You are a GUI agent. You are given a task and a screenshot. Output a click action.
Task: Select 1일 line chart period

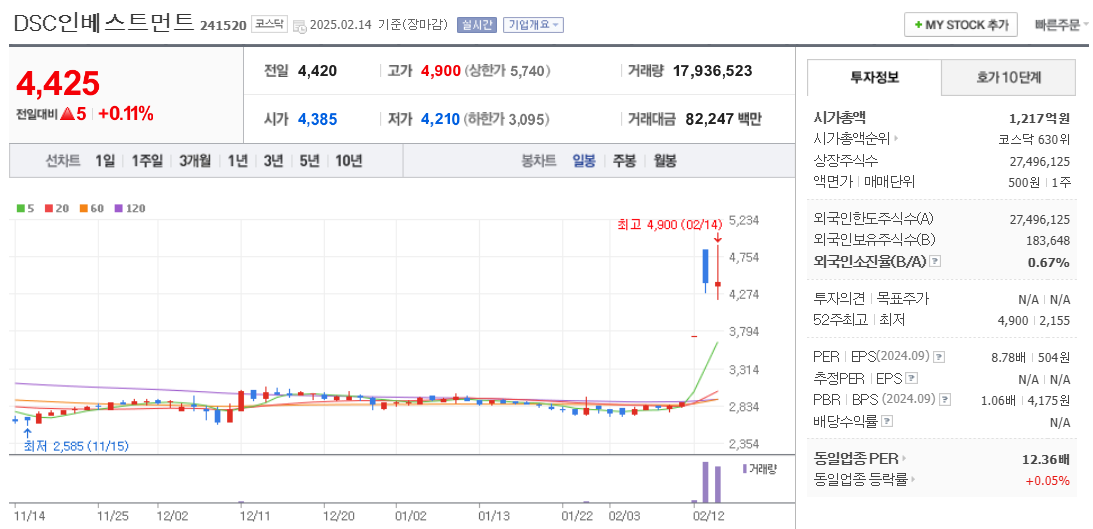tap(105, 161)
